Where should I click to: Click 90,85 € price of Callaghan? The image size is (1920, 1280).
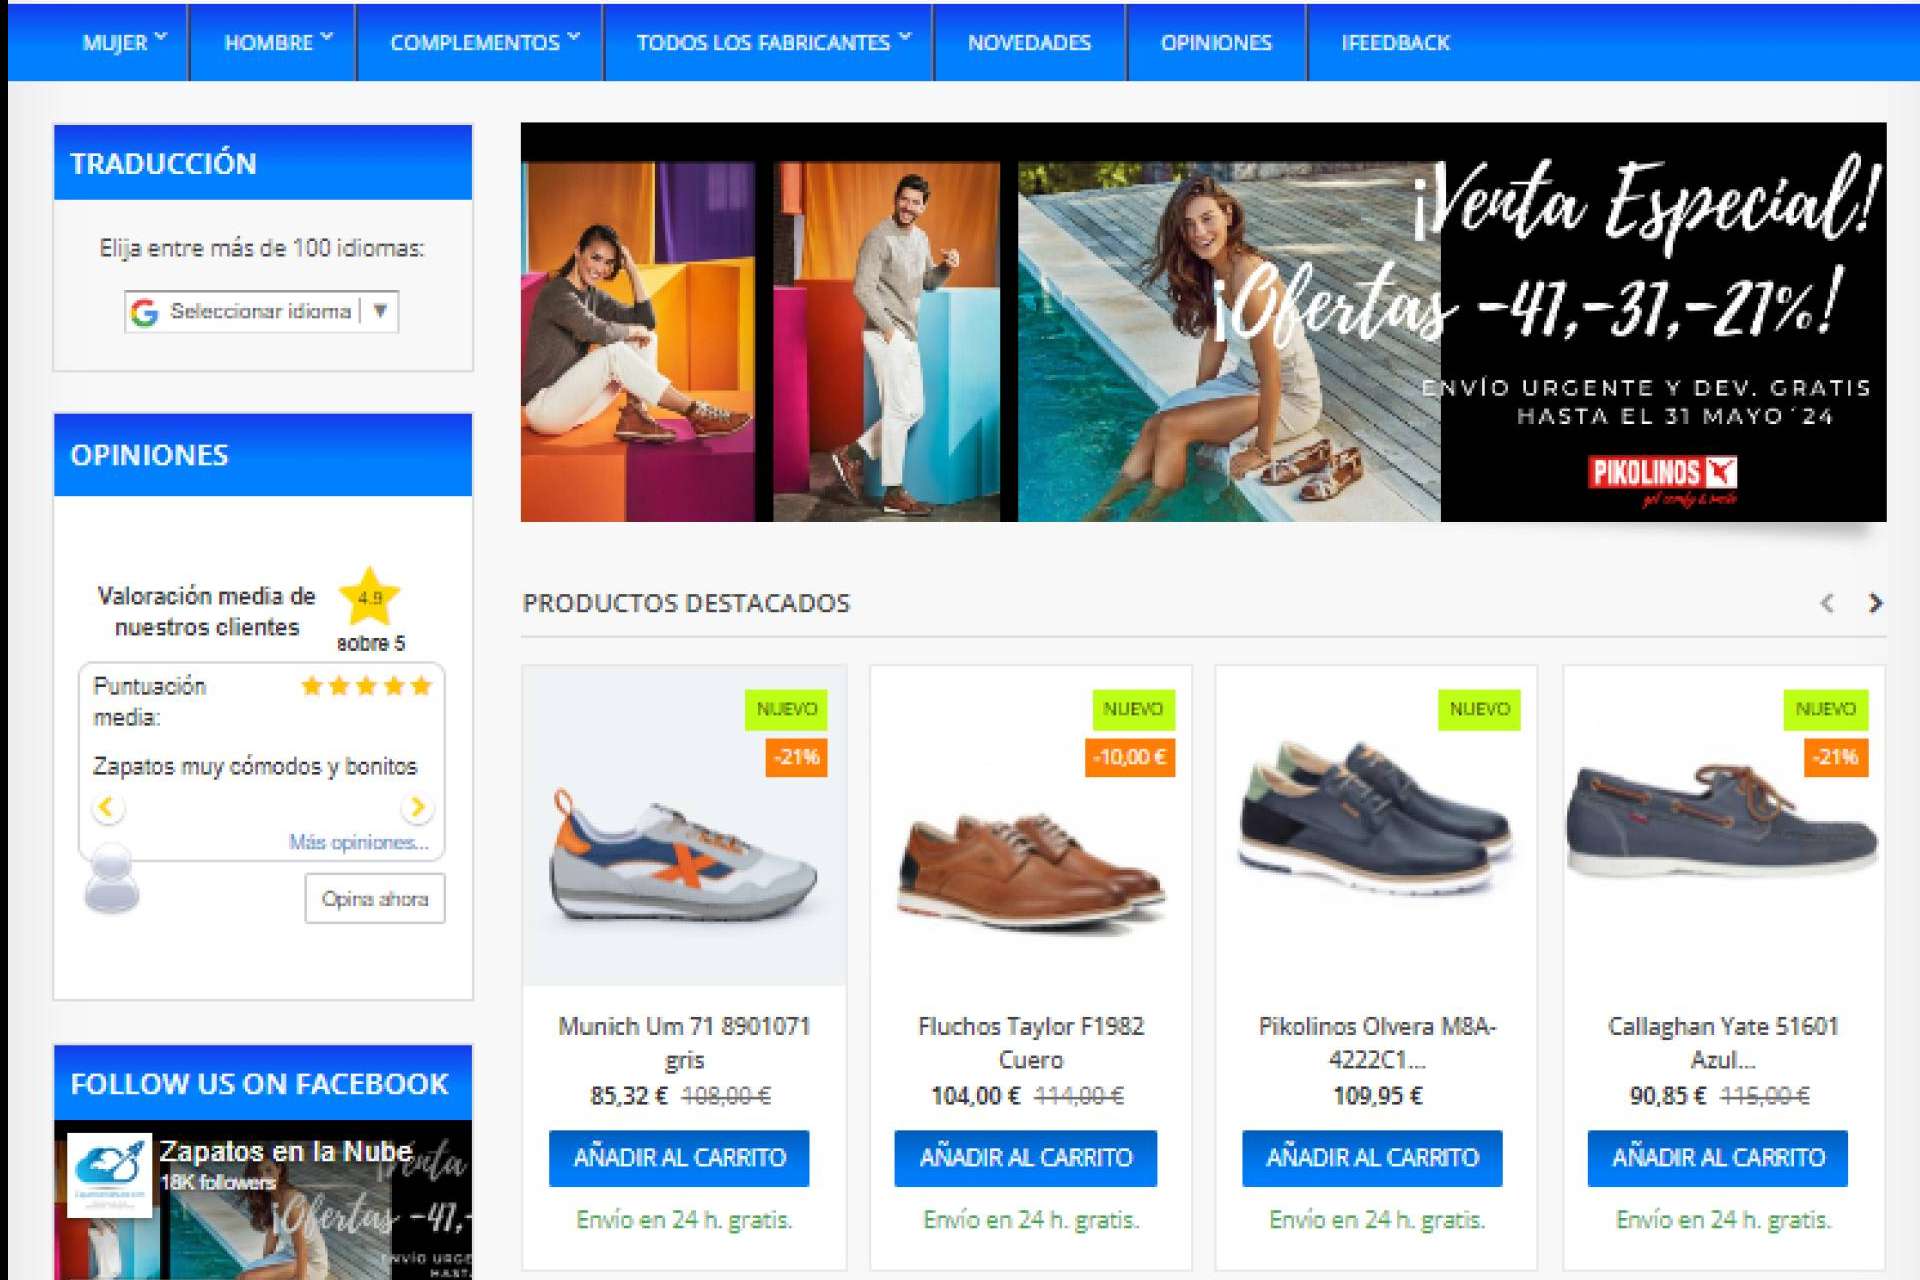1668,1096
